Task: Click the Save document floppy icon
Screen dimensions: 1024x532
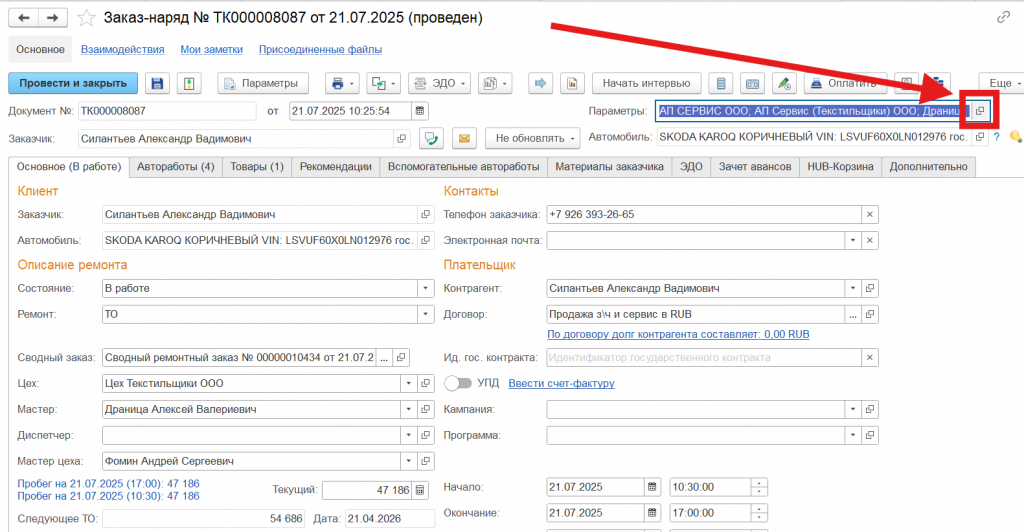Action: (157, 83)
